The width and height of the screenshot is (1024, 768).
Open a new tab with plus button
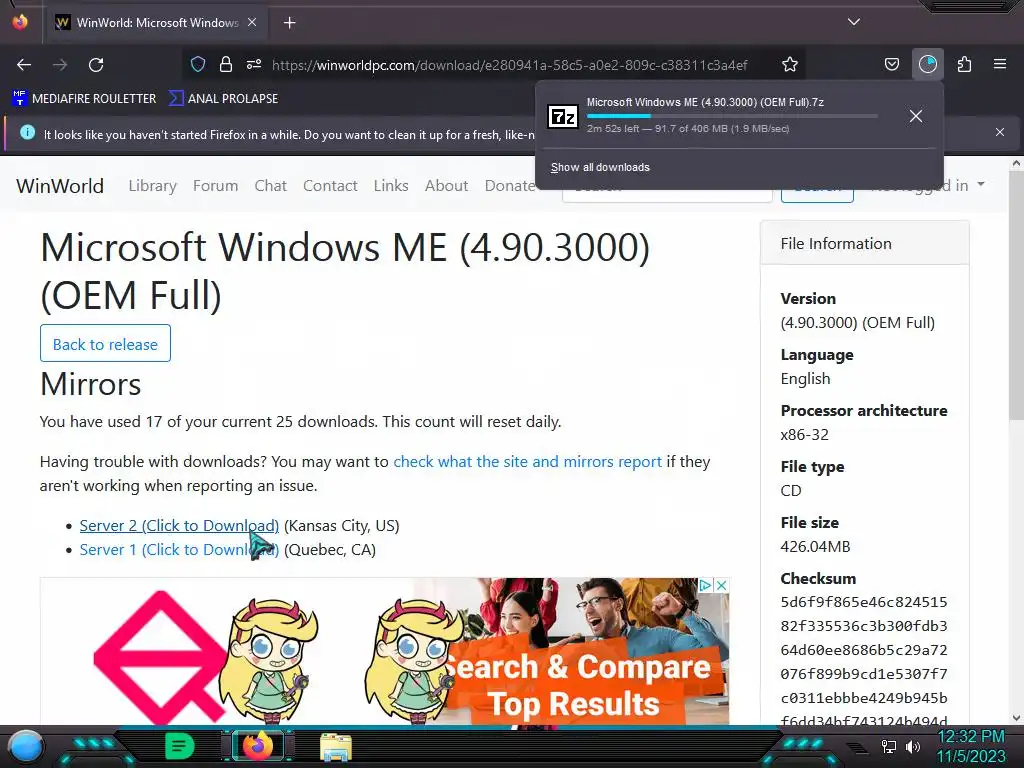point(289,23)
